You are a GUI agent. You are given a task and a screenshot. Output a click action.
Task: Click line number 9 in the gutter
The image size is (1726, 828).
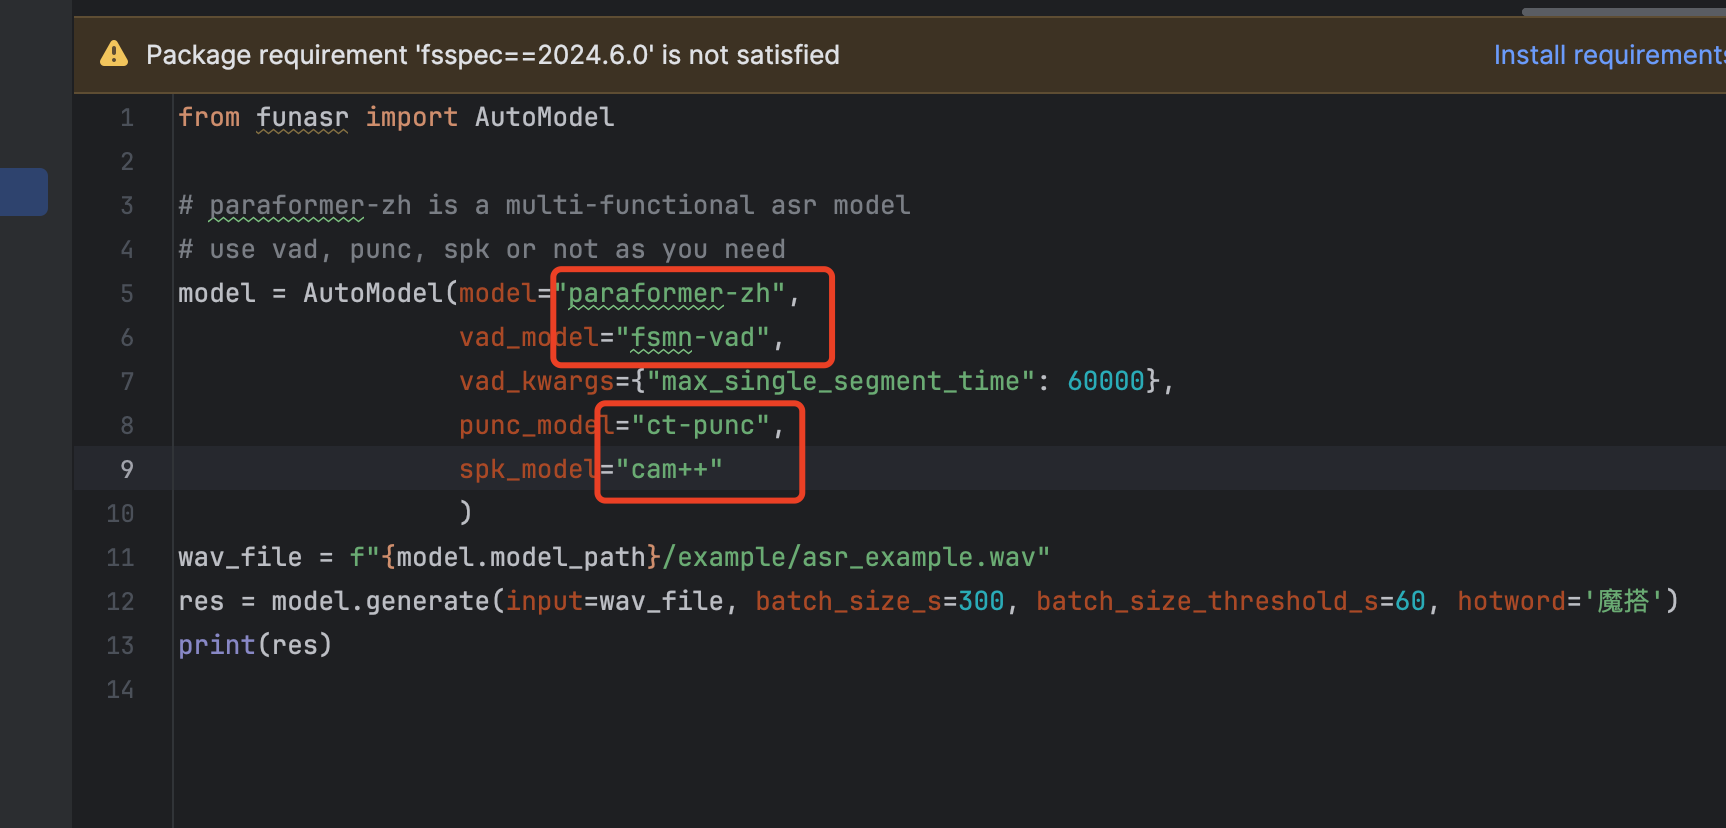coord(127,470)
